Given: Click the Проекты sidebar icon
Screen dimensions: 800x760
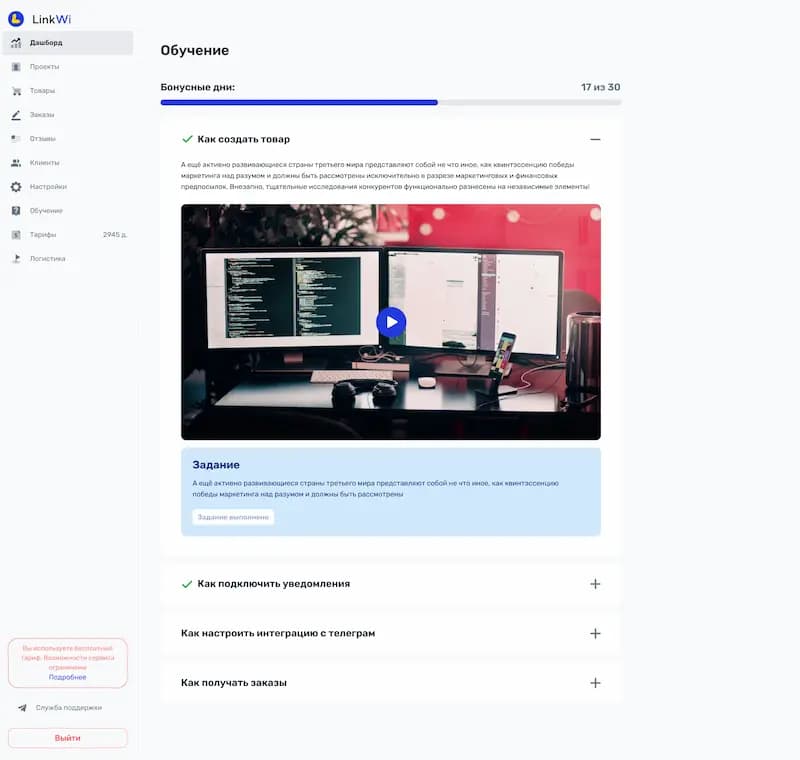Looking at the screenshot, I should 16,67.
